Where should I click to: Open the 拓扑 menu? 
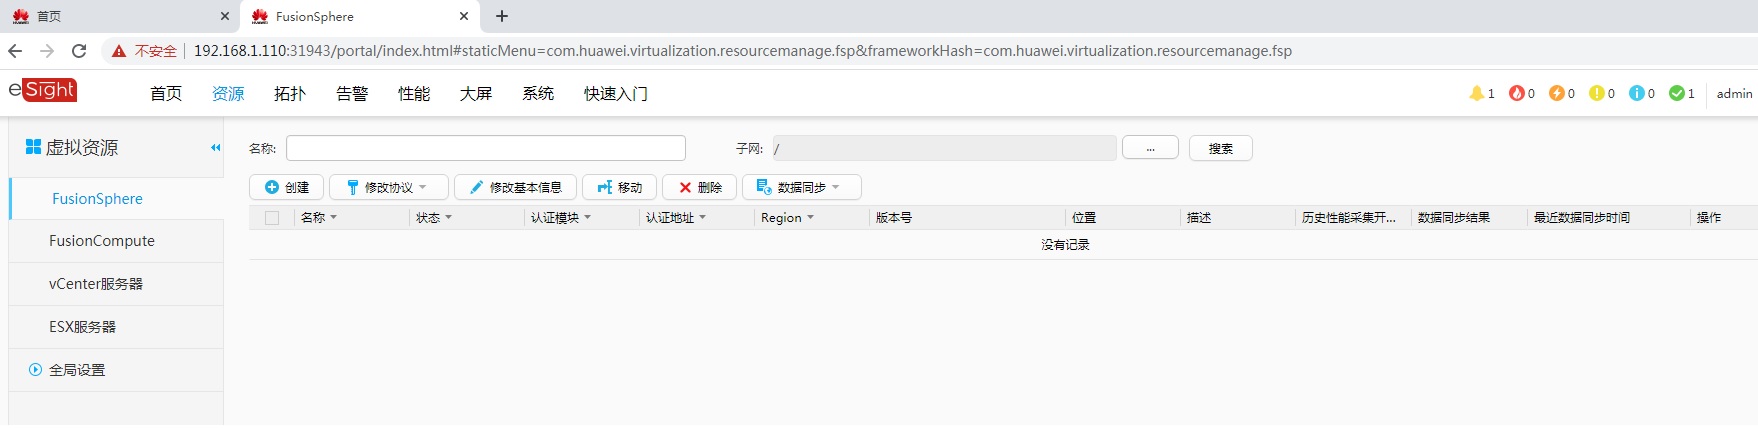[290, 94]
